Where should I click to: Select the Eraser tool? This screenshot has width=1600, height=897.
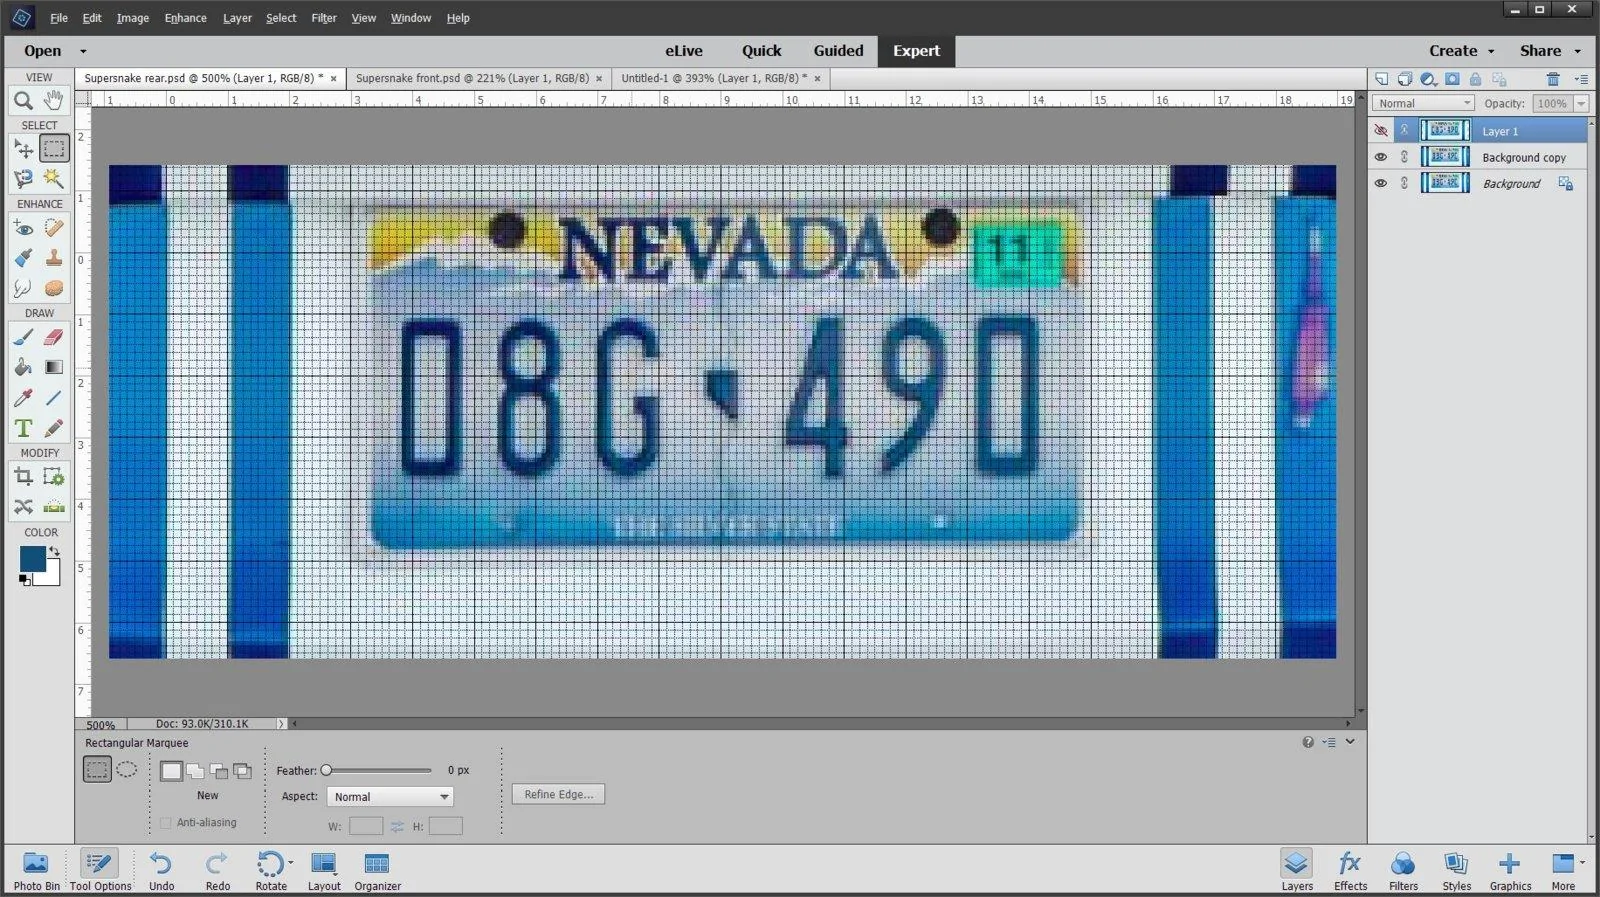54,337
